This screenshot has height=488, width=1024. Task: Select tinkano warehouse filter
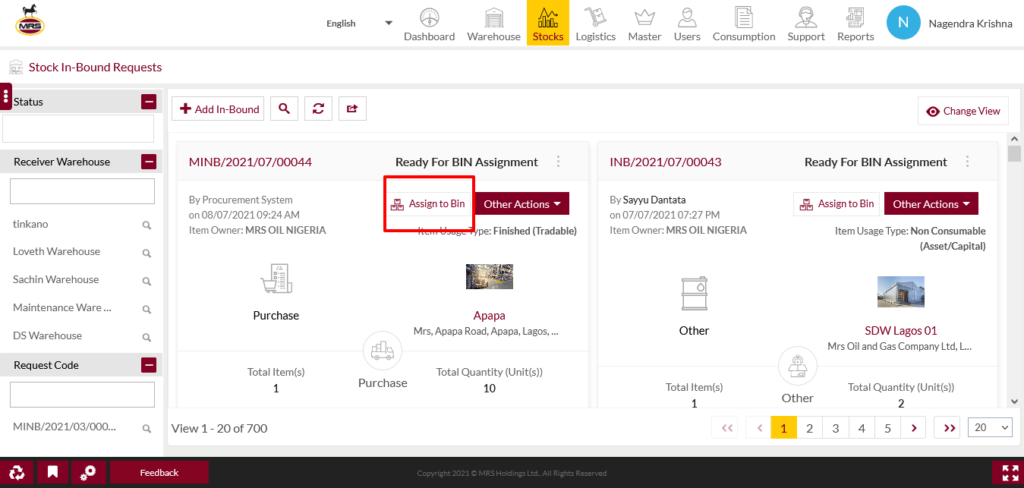click(31, 224)
